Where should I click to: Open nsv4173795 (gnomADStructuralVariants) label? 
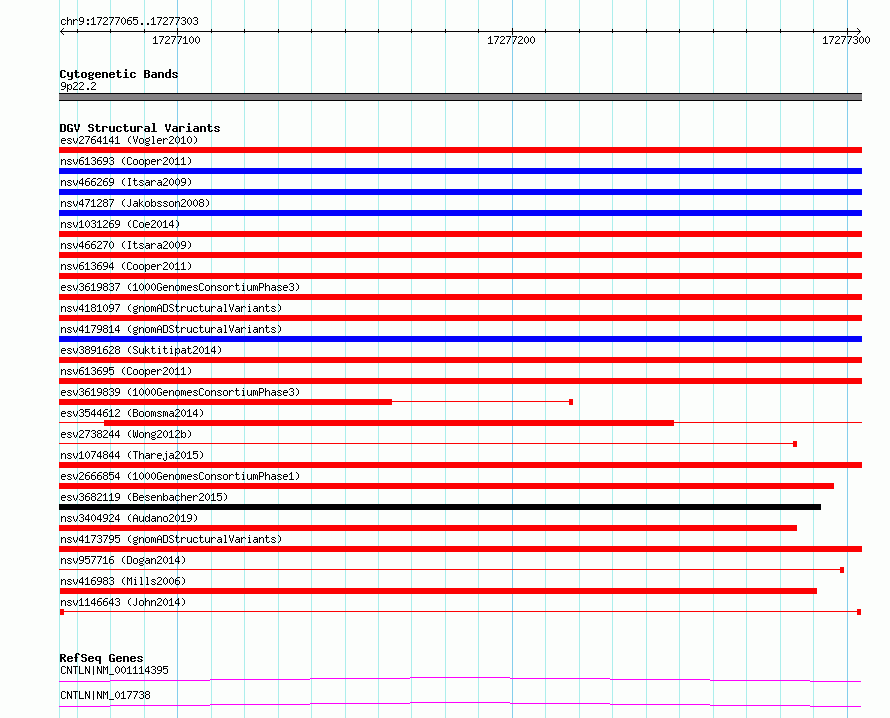coord(171,539)
